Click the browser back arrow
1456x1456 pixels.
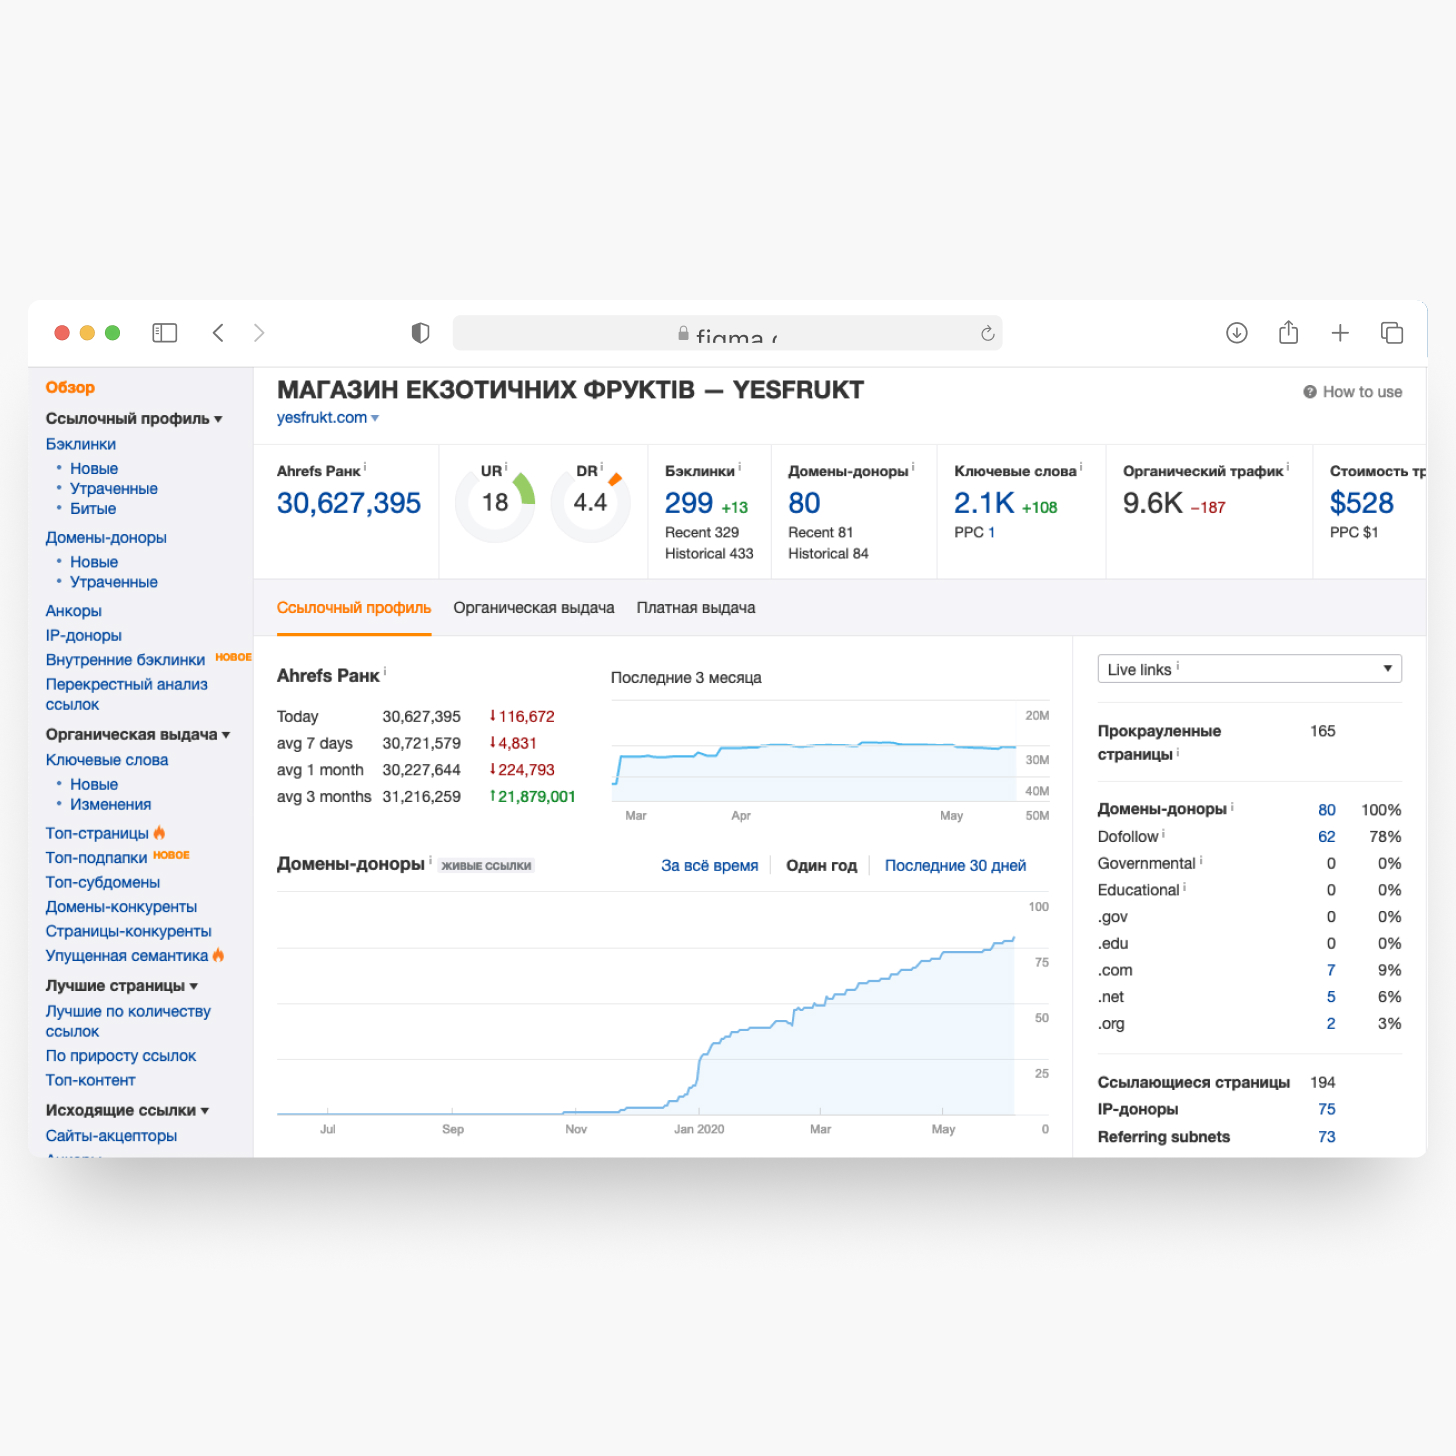218,333
